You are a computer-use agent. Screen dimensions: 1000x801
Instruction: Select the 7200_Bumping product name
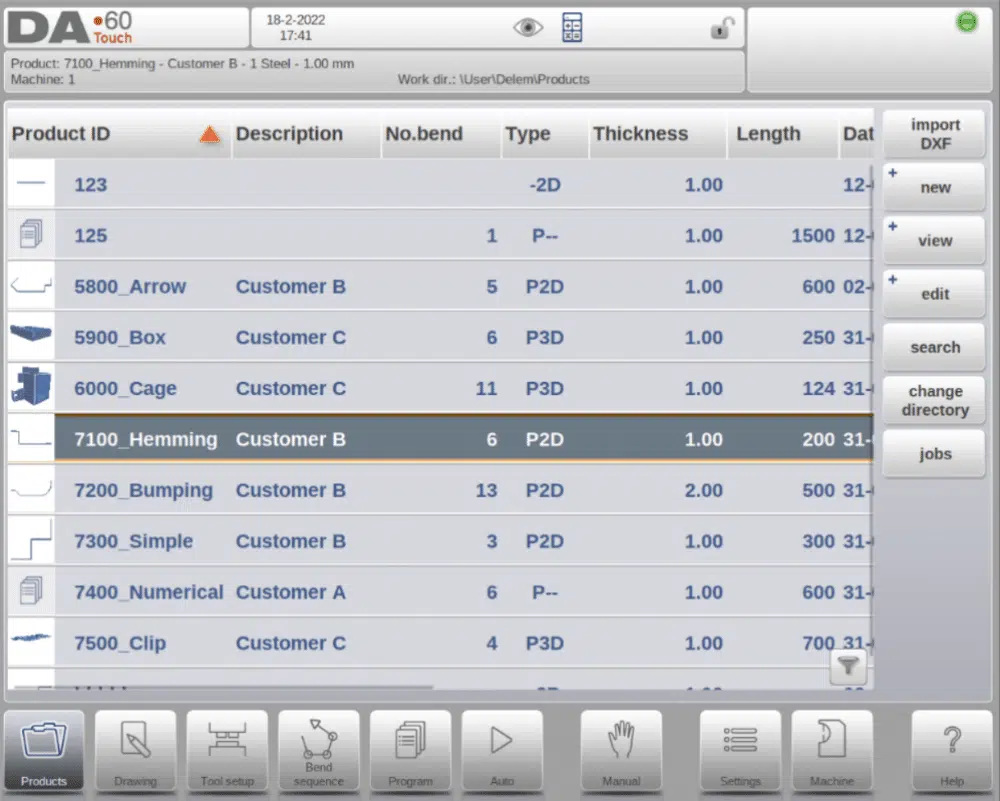point(143,490)
